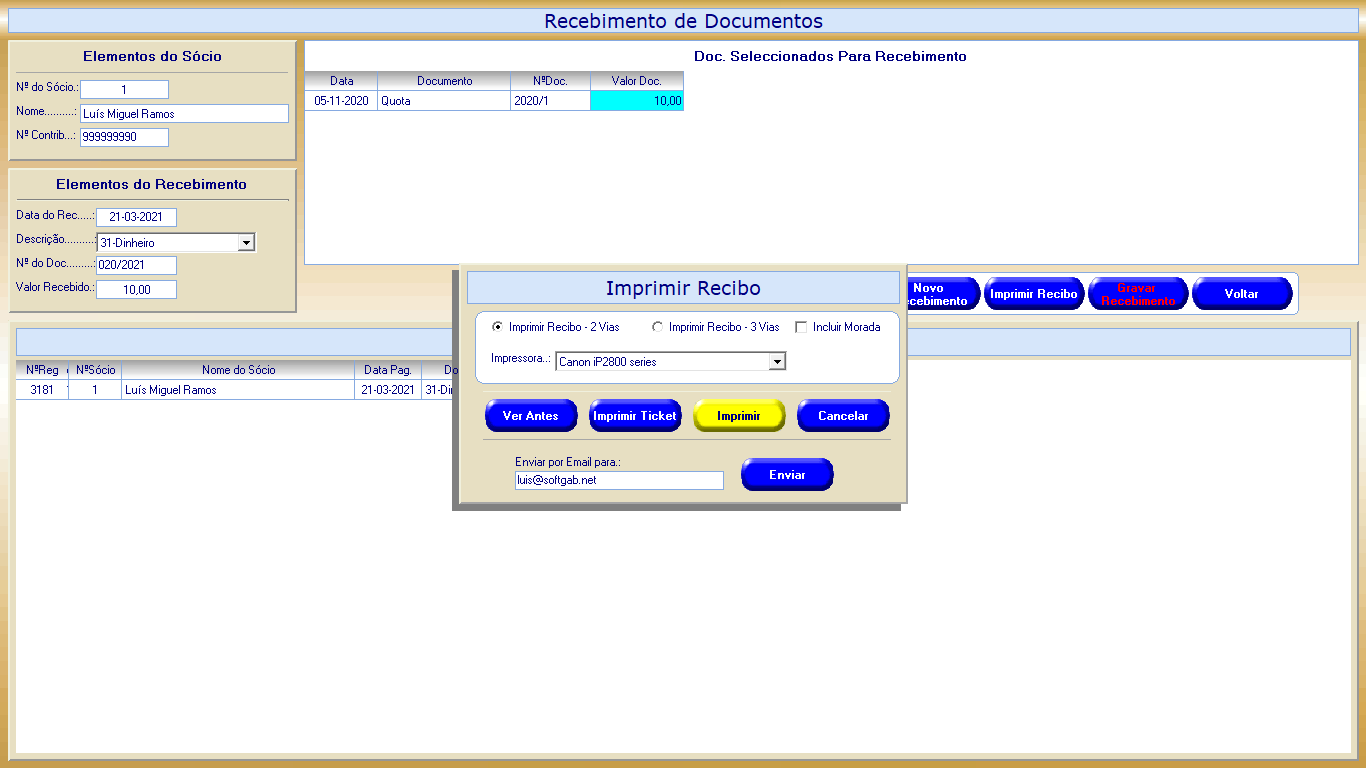Image resolution: width=1366 pixels, height=768 pixels.
Task: Open the Impressora printer dropdown
Action: 776,362
